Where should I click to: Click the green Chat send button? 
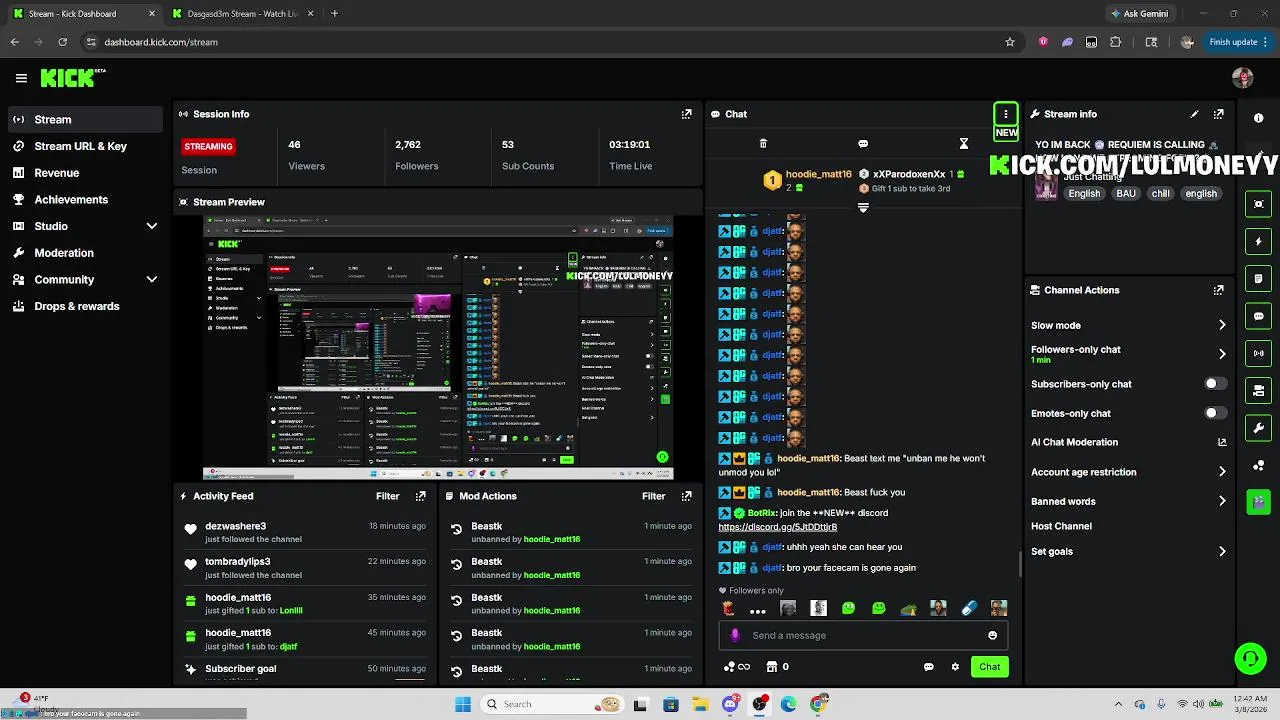pyautogui.click(x=989, y=667)
